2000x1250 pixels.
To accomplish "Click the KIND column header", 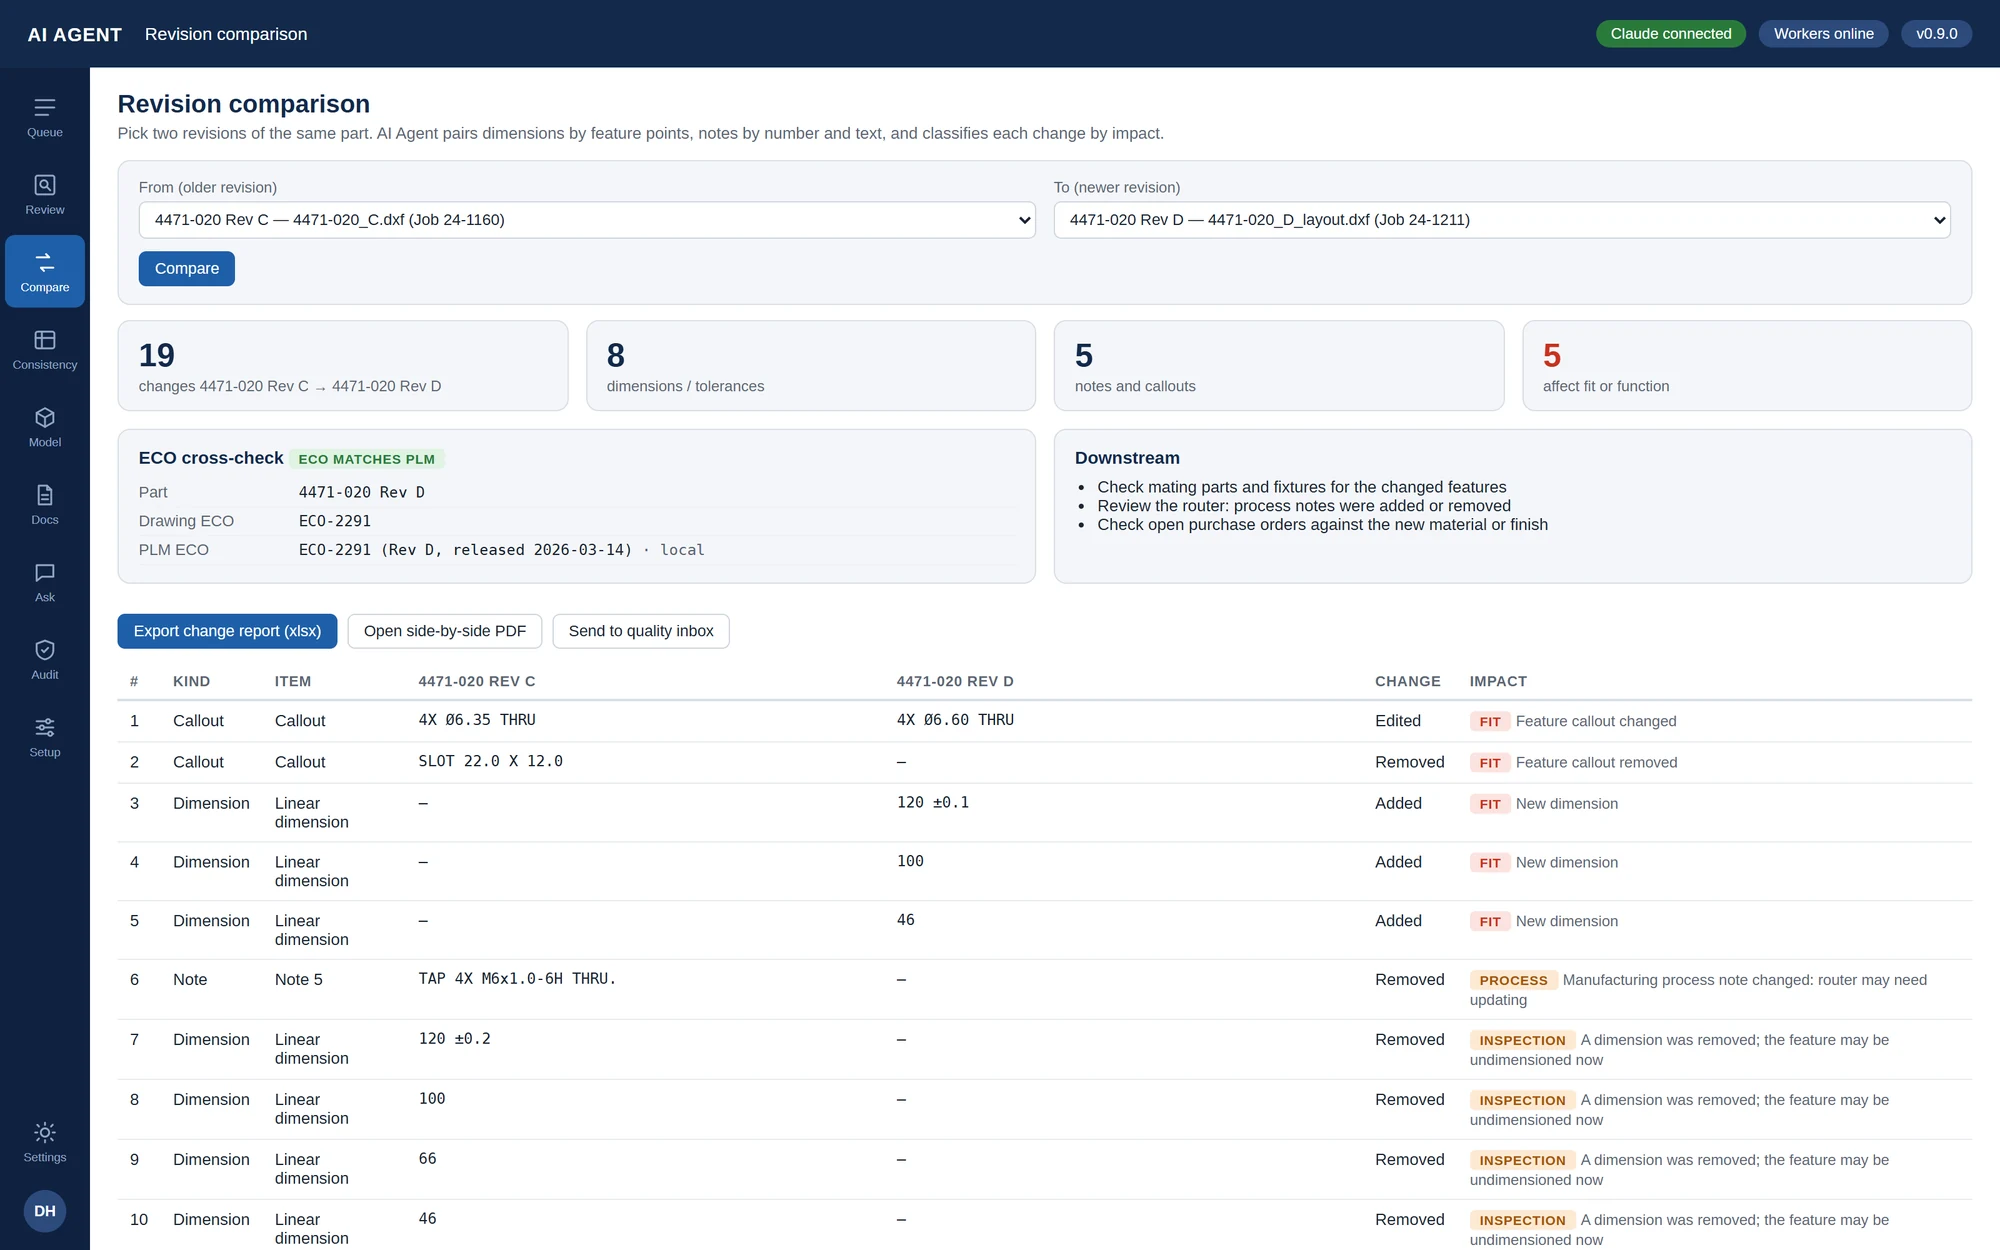I will (x=191, y=681).
